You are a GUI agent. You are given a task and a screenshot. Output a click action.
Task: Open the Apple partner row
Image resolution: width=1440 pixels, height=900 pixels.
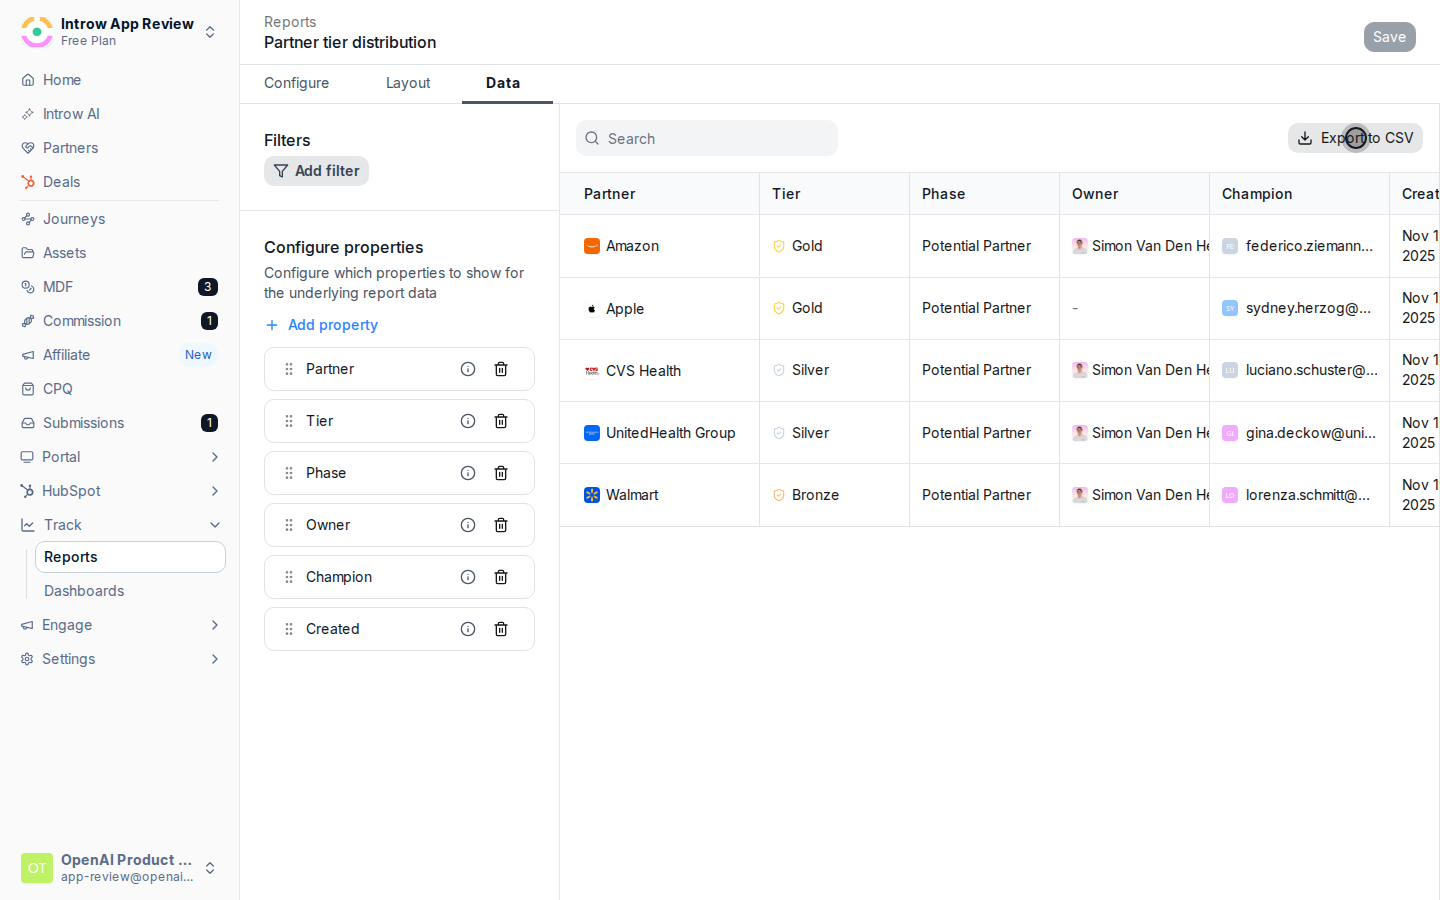(625, 309)
